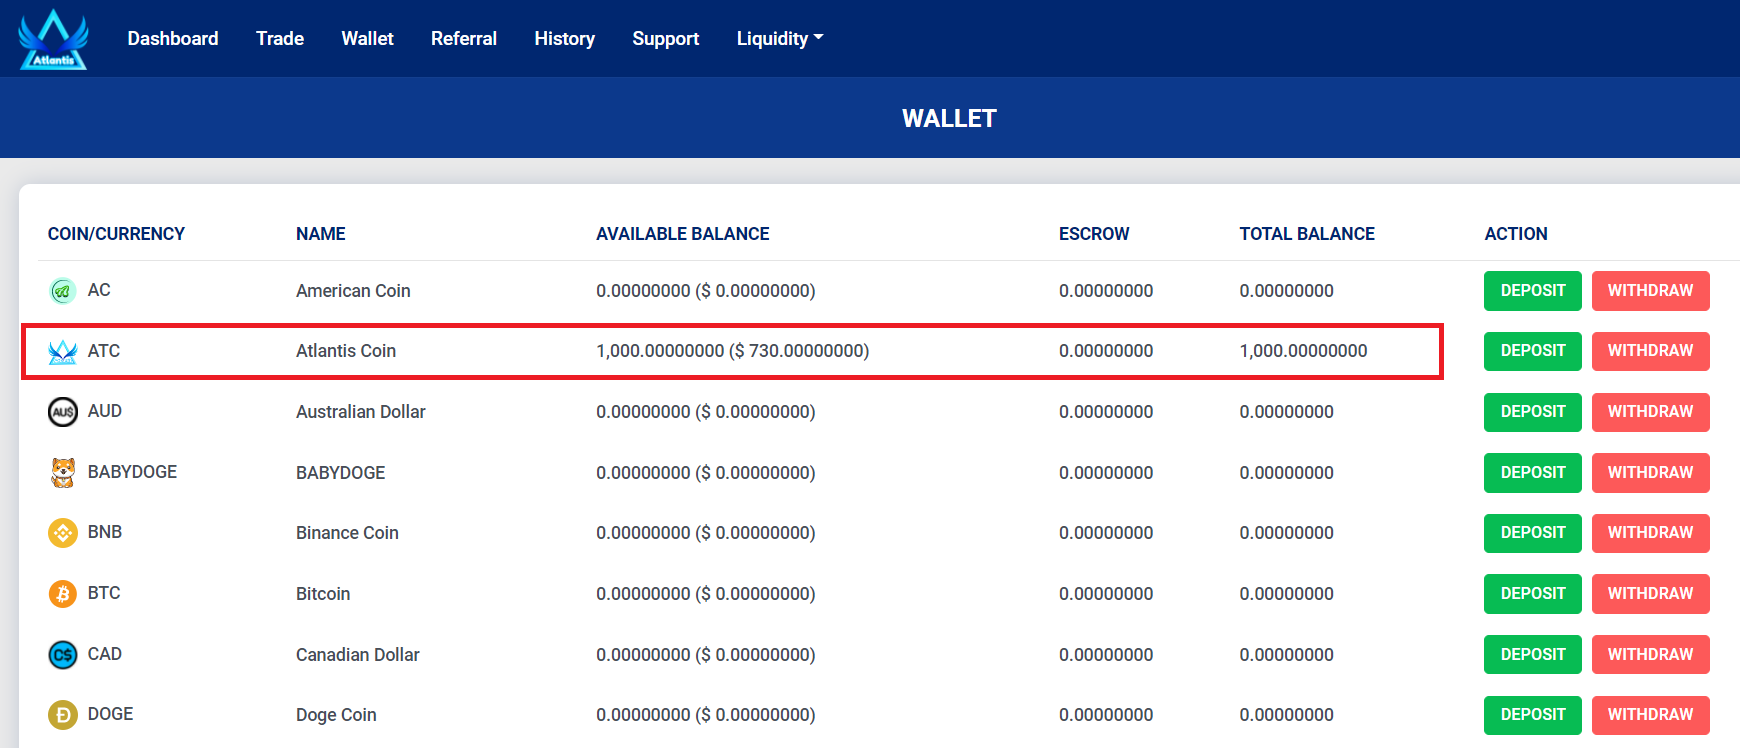Open the Support page
Viewport: 1740px width, 748px height.
coord(666,39)
